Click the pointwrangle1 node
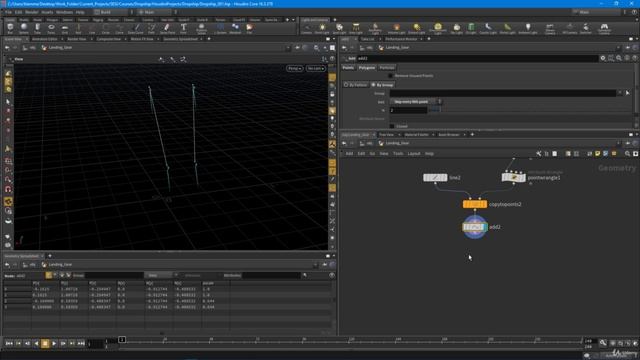Viewport: 640px width, 360px height. (x=513, y=177)
